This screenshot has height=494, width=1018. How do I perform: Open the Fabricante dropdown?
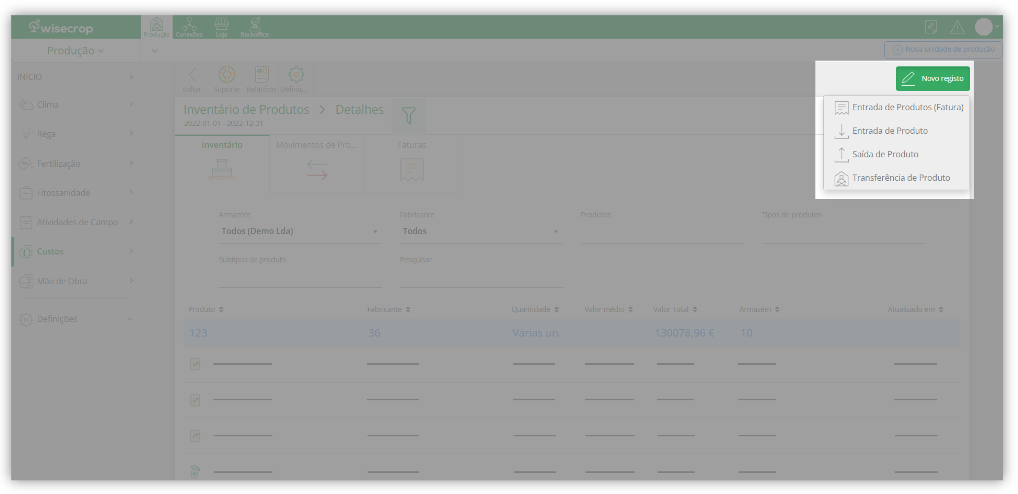[x=481, y=231]
